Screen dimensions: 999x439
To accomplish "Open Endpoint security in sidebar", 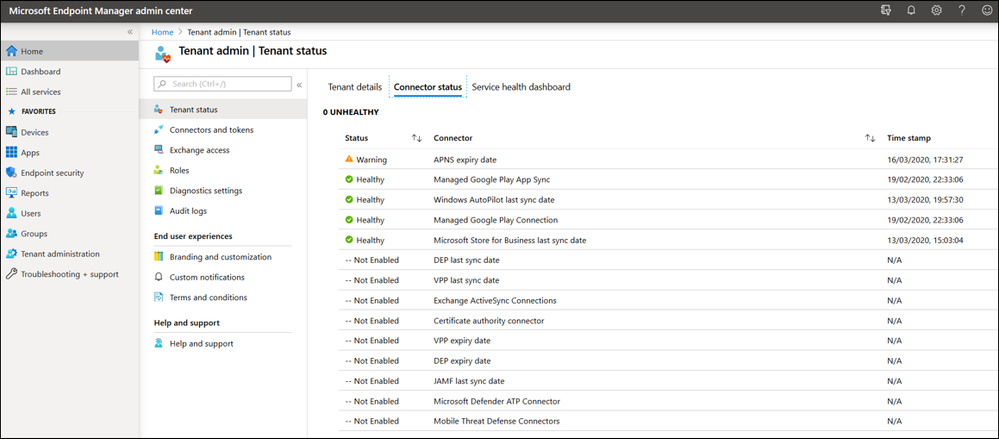I will tap(52, 173).
